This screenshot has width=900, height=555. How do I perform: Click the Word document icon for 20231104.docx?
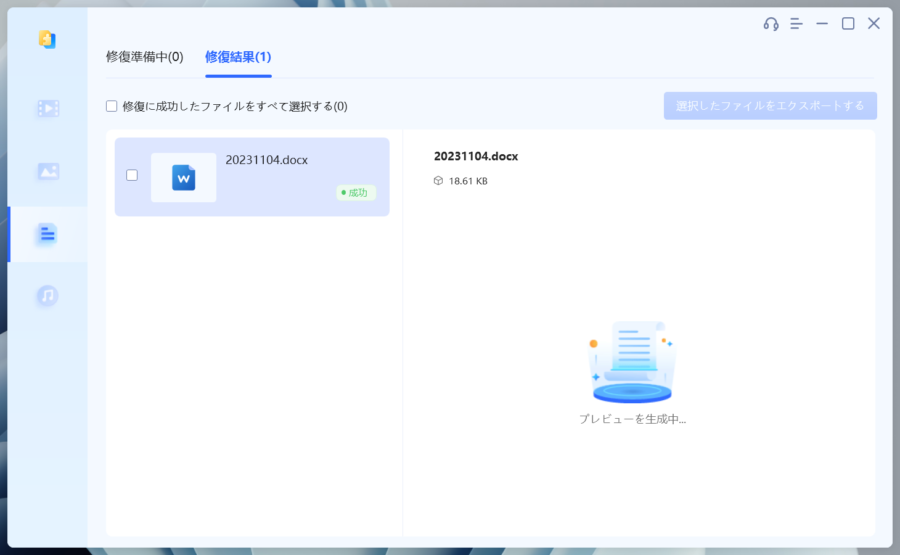(x=183, y=178)
